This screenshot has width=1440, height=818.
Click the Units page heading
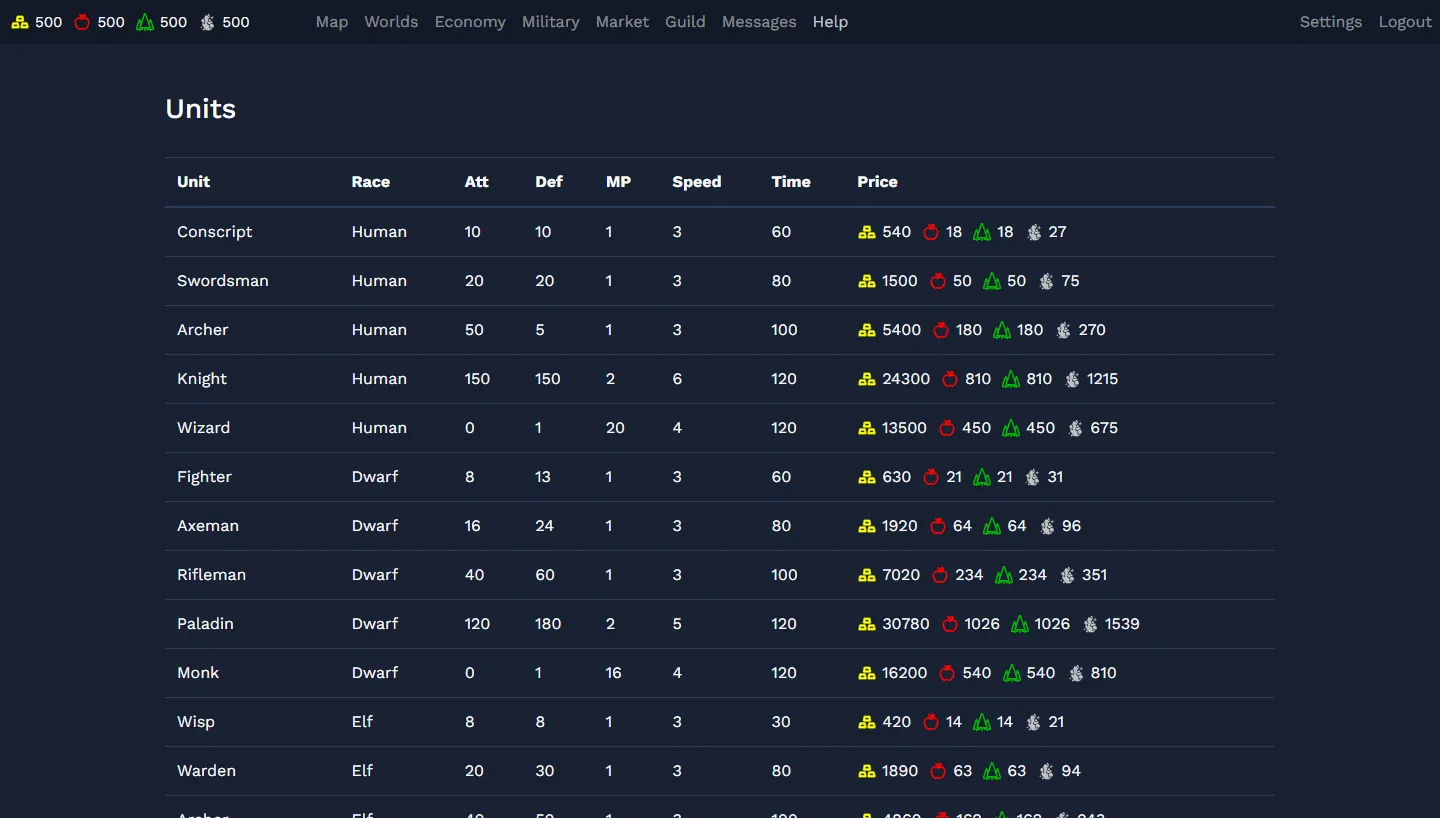(201, 109)
